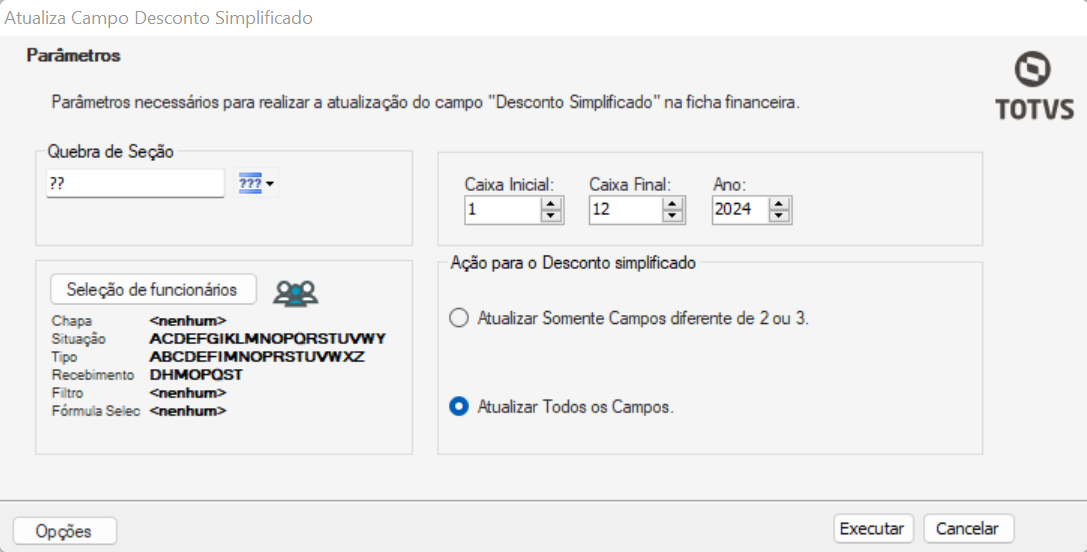Viewport: 1087px width, 552px height.
Task: Click the ??? section break mask icon
Action: (x=250, y=183)
